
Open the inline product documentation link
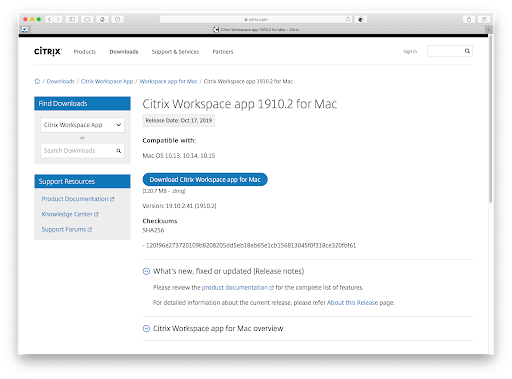click(235, 287)
